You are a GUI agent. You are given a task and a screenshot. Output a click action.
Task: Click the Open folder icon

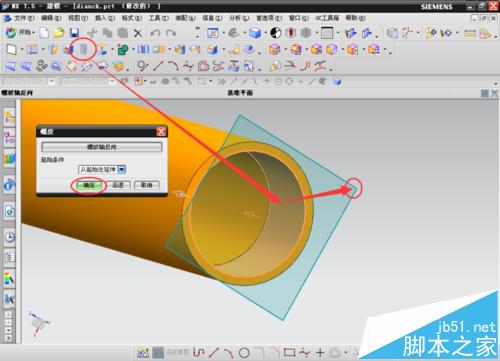pos(59,33)
